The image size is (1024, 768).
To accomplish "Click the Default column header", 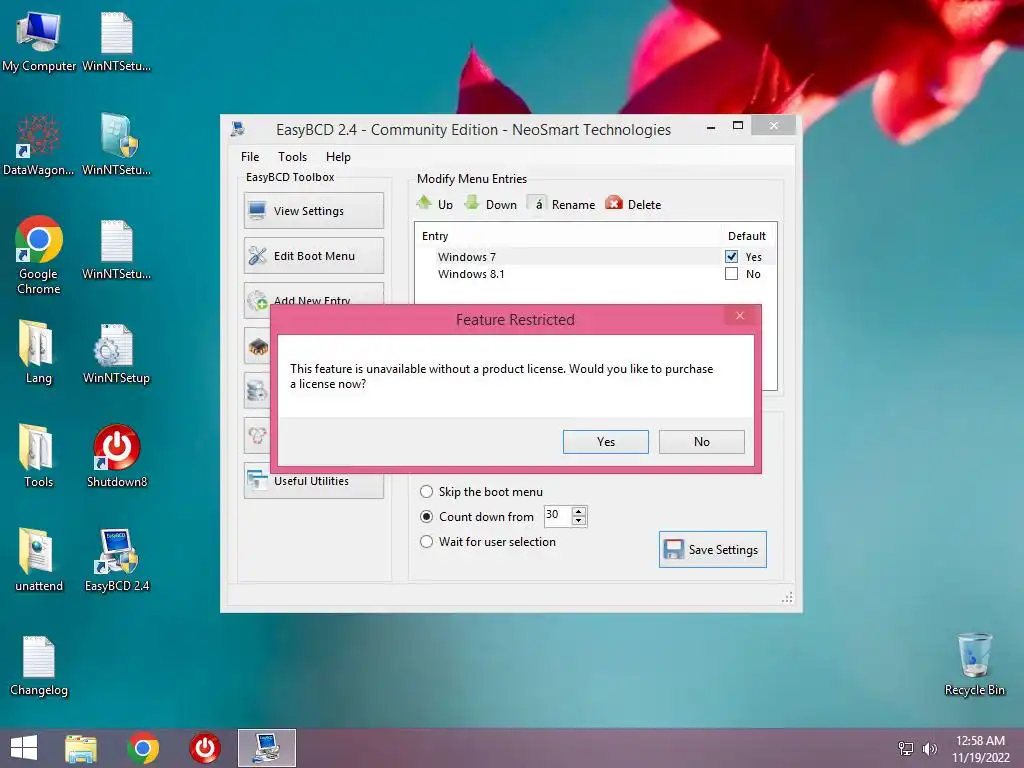I will [x=746, y=236].
